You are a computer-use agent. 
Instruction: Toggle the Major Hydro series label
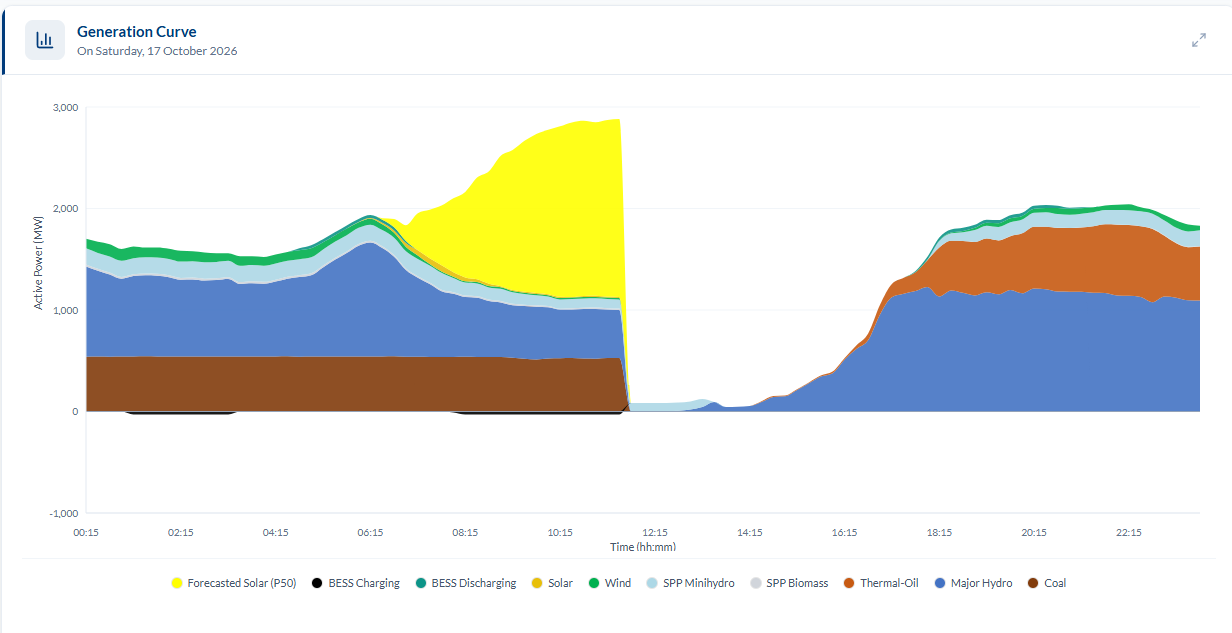[981, 583]
